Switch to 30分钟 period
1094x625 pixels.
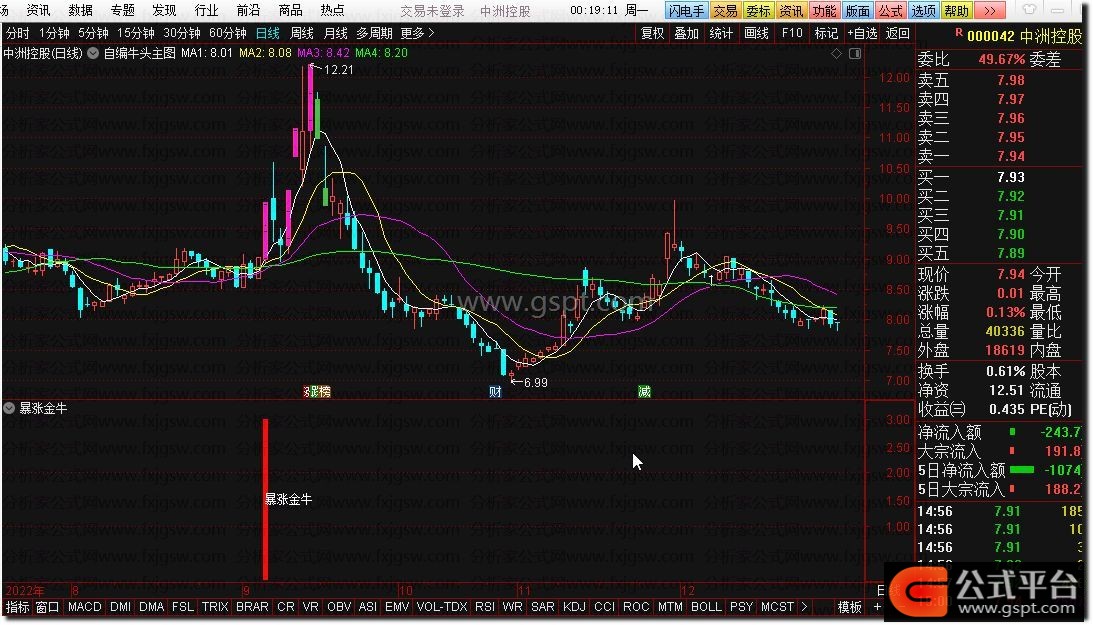(x=181, y=33)
